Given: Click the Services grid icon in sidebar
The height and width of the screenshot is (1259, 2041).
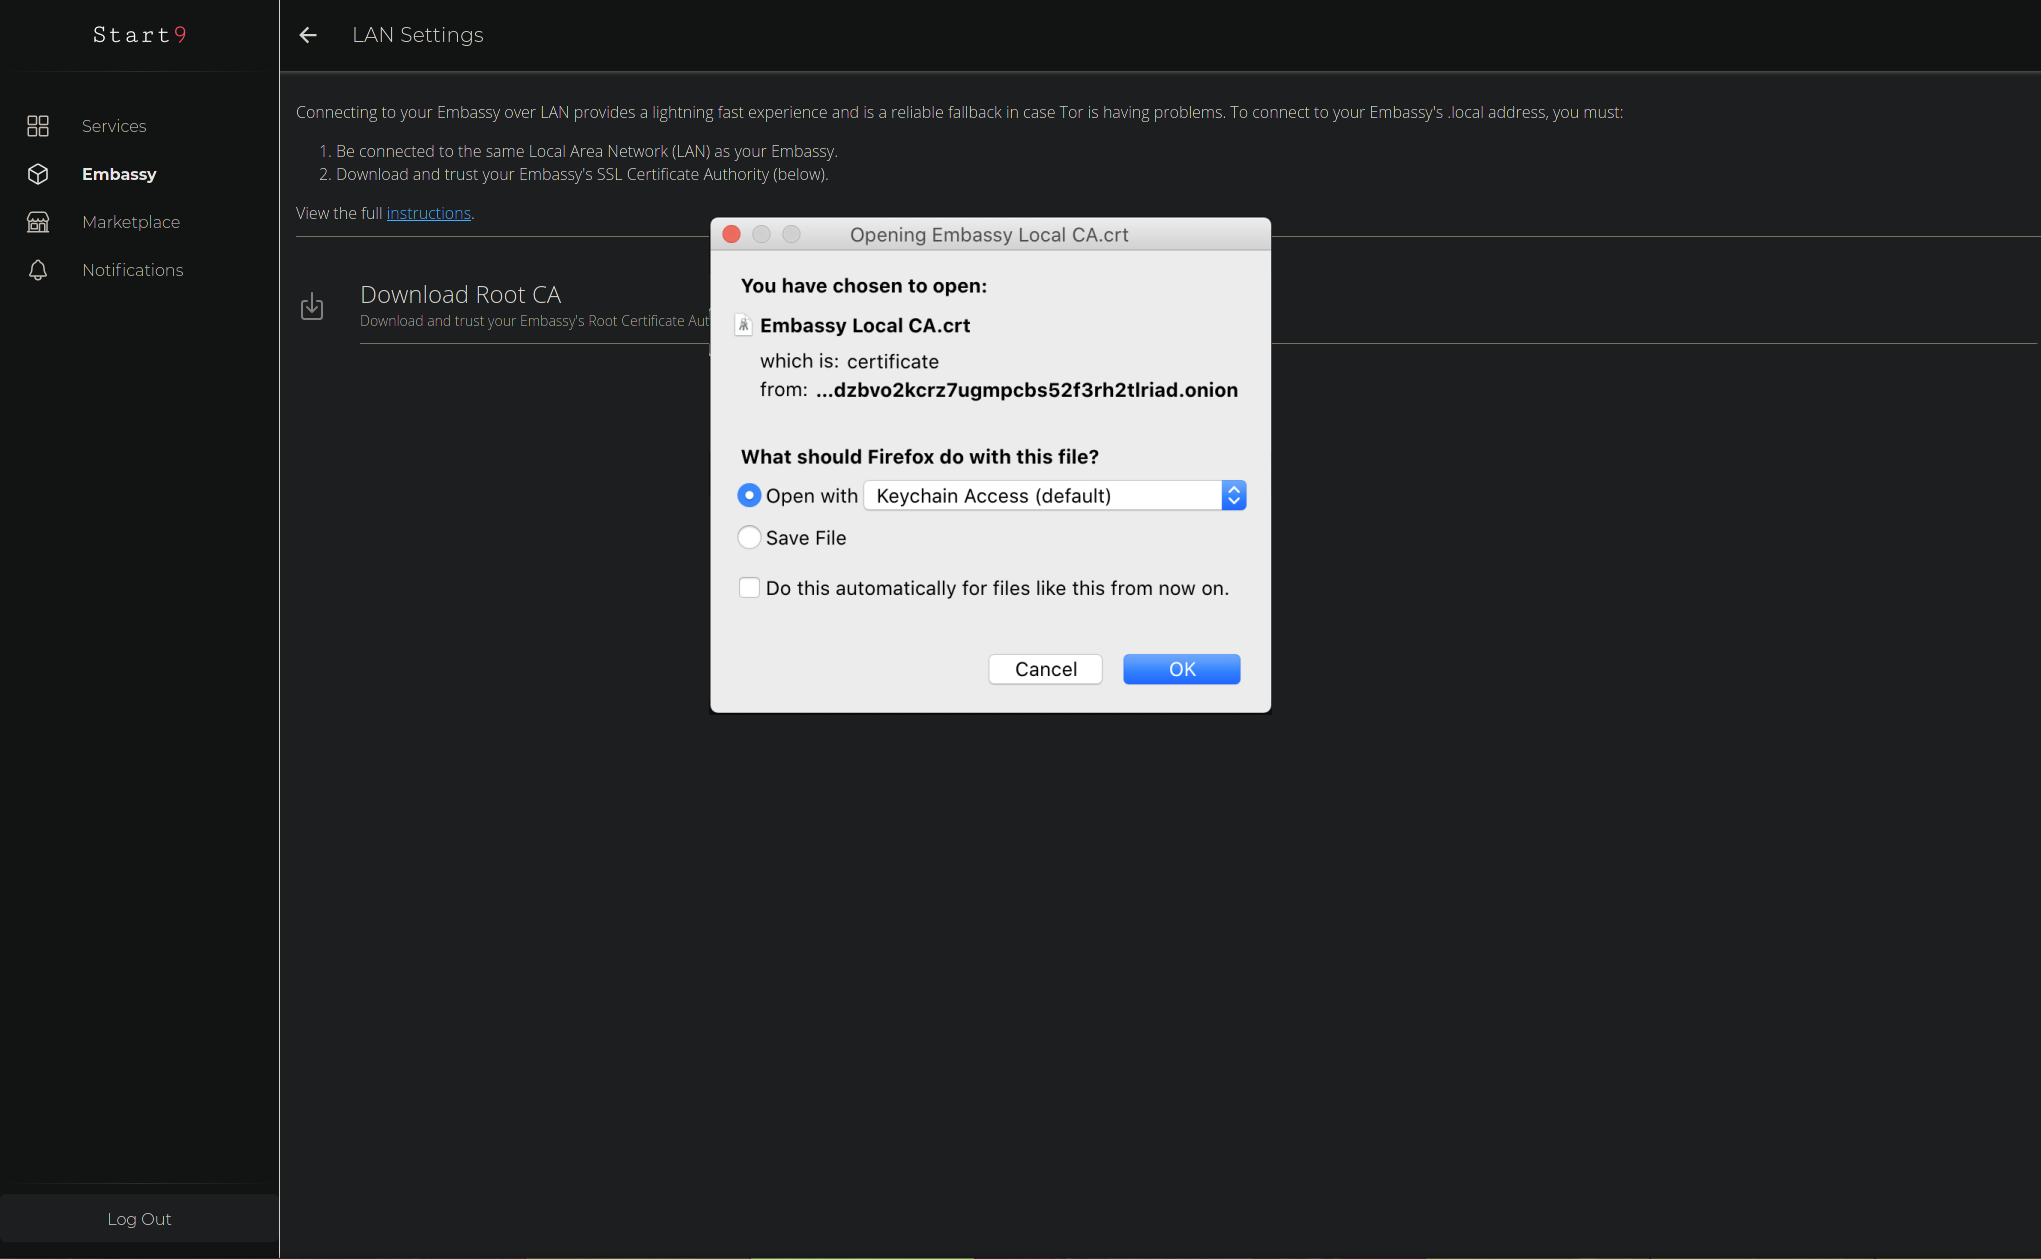Looking at the screenshot, I should [38, 126].
